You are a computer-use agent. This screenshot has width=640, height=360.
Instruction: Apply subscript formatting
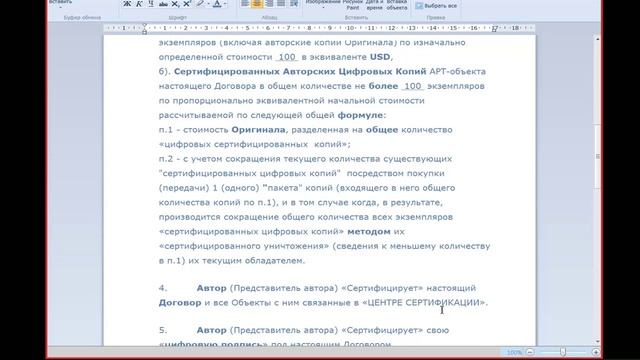tap(175, 4)
